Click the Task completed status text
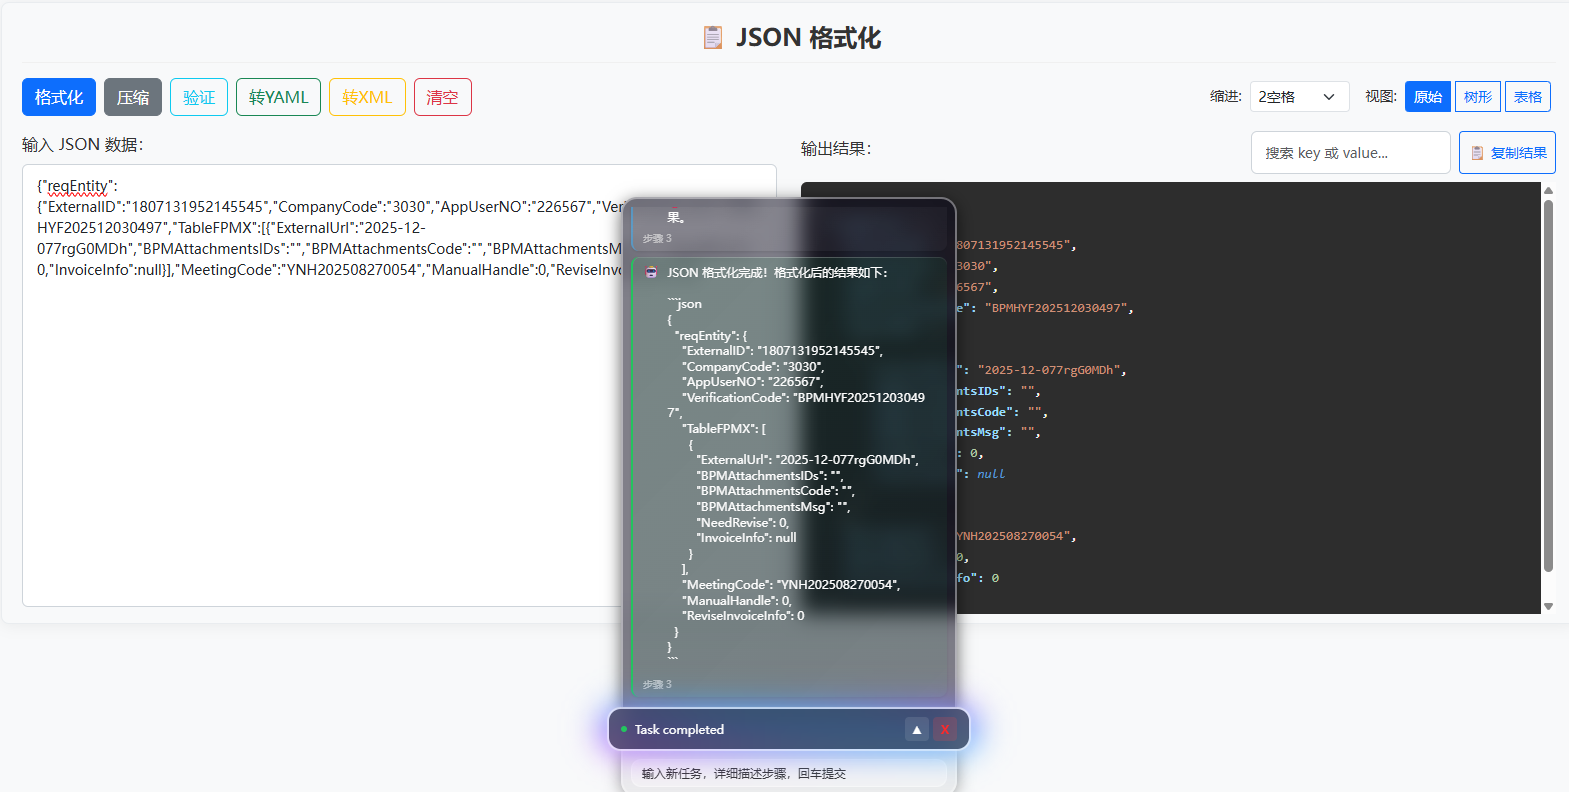The image size is (1569, 792). point(679,729)
